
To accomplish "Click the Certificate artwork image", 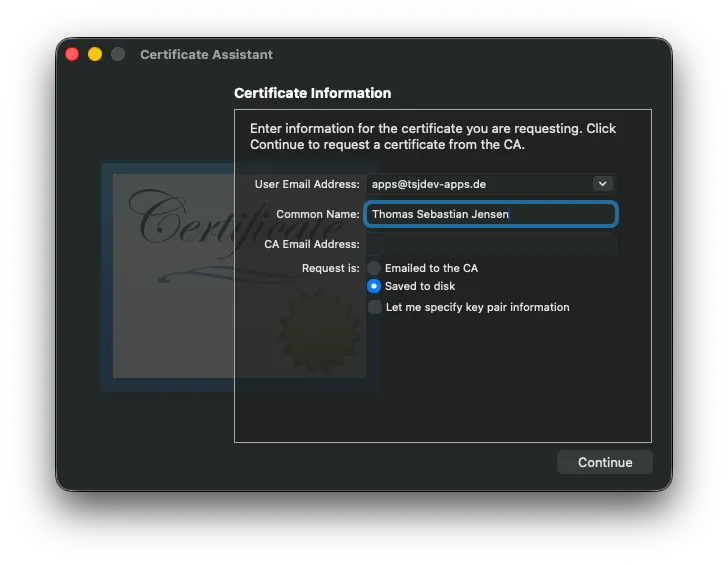I will pos(240,277).
